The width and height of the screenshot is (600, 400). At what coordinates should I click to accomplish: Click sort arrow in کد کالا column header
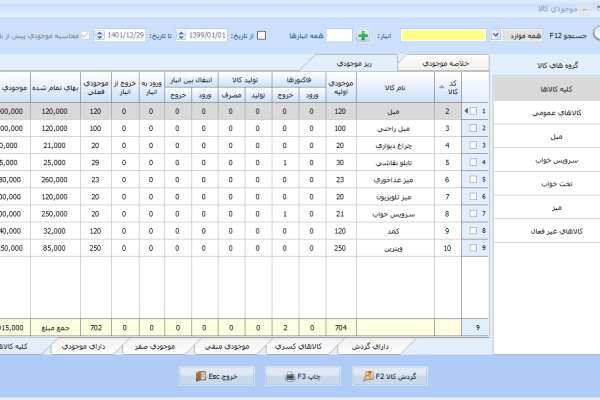[x=441, y=87]
